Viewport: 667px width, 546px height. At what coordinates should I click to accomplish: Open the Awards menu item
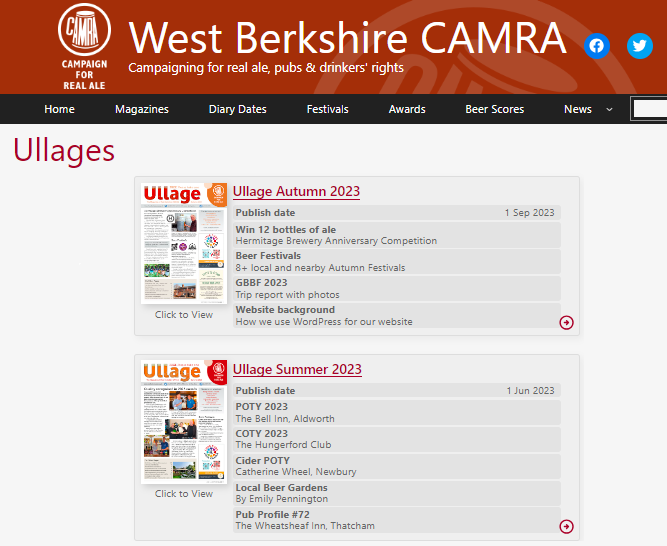tap(407, 109)
